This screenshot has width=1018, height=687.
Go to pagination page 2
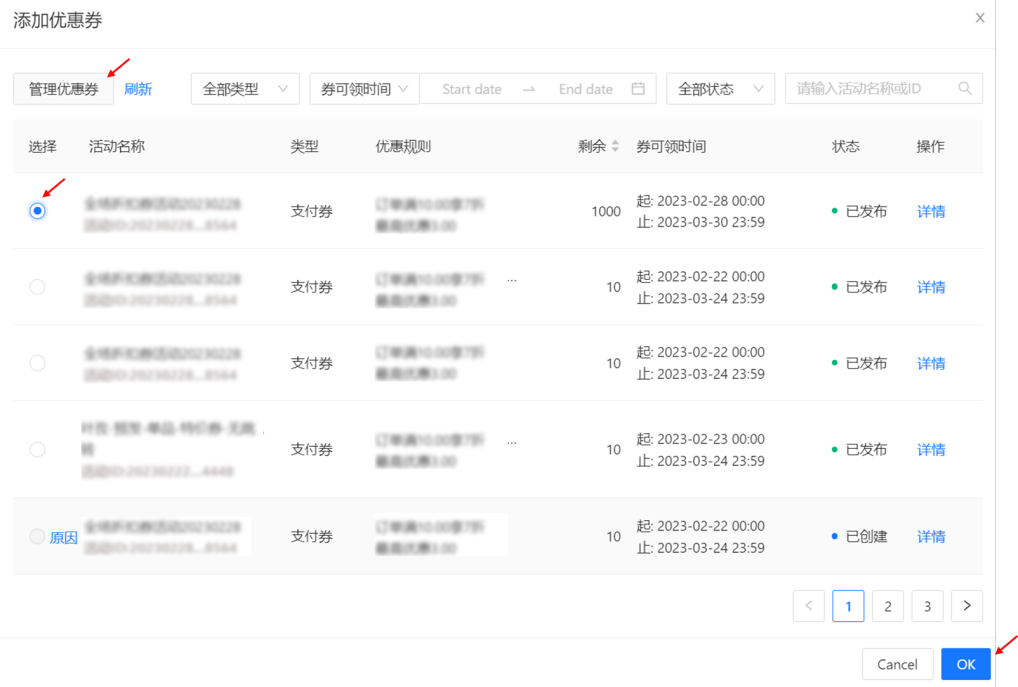(x=888, y=606)
